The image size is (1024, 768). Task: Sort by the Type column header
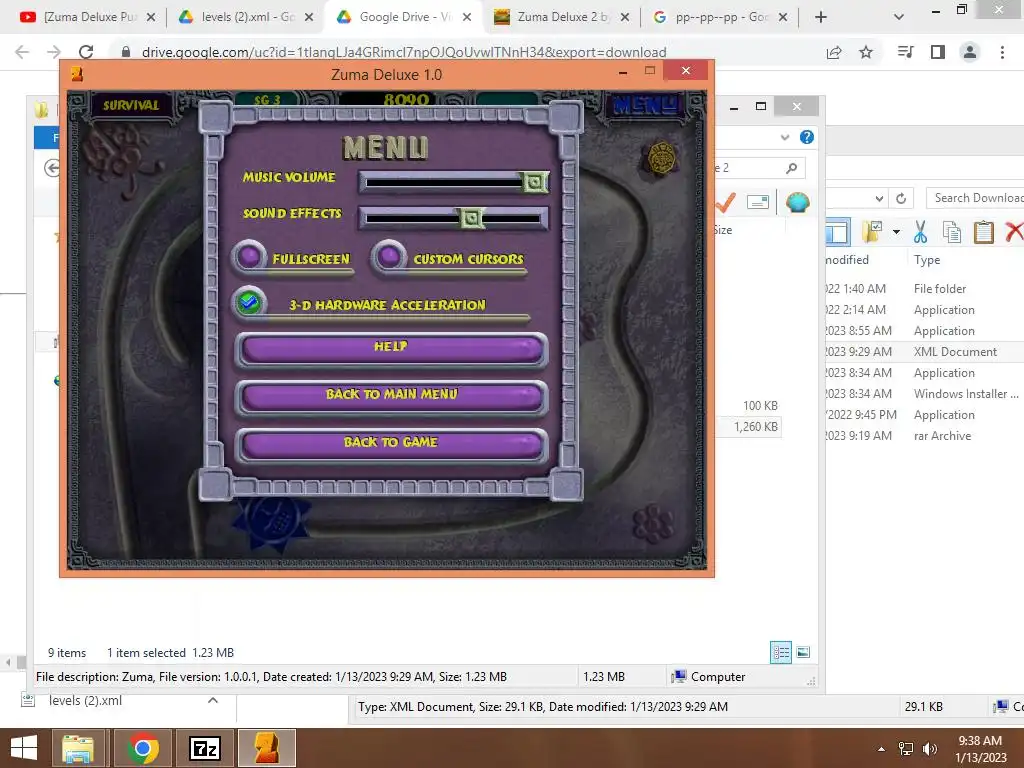click(927, 260)
